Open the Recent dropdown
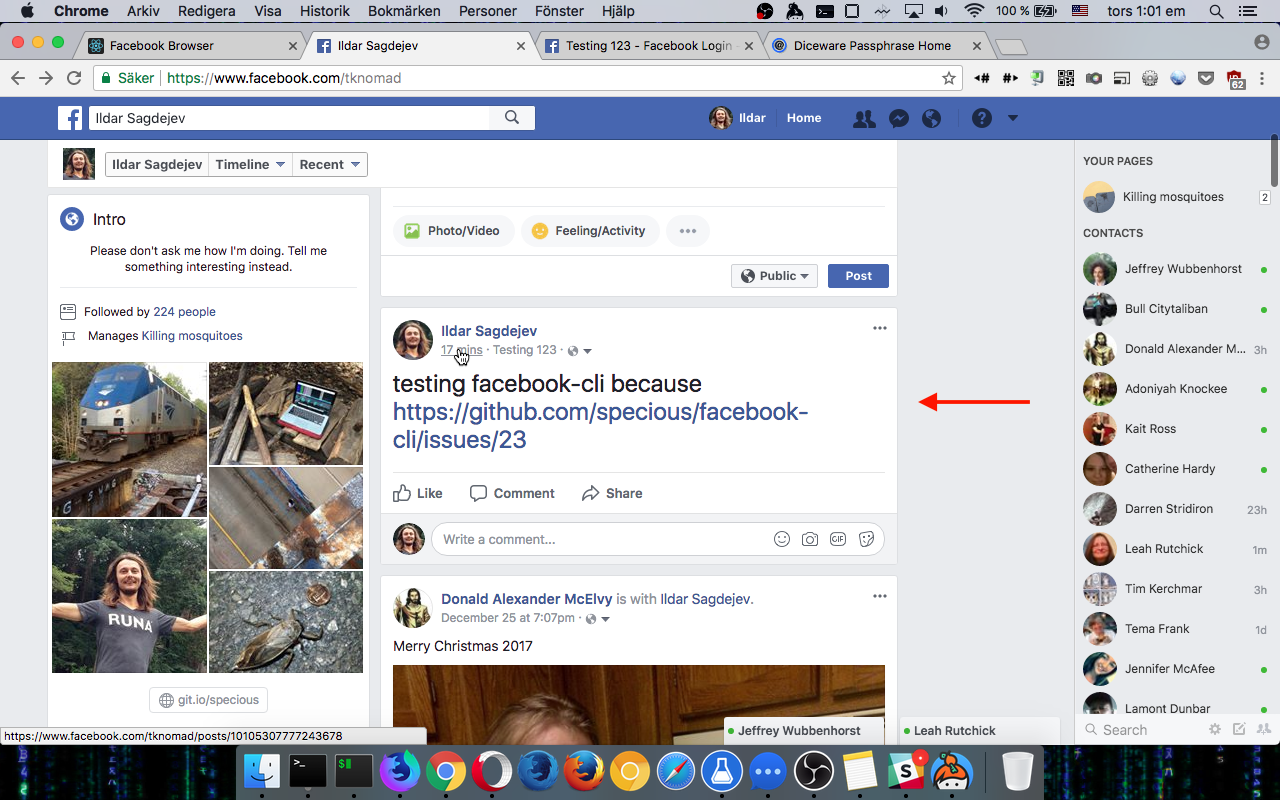This screenshot has height=800, width=1280. [x=329, y=165]
